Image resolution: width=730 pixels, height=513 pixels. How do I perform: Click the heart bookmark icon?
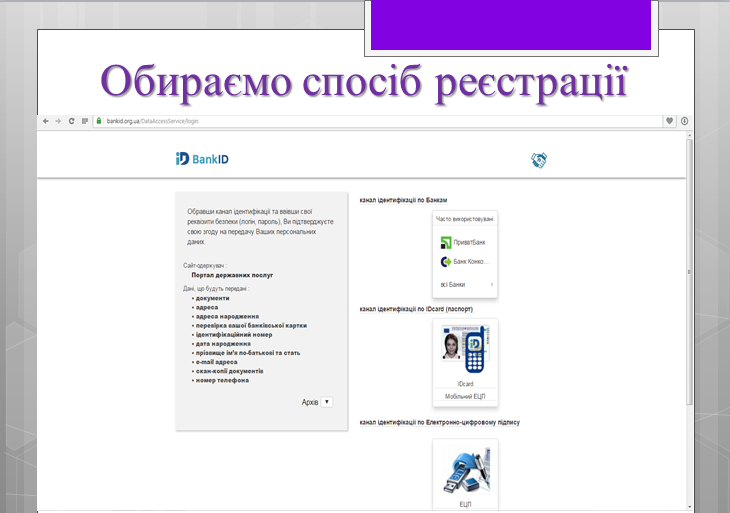pos(669,121)
